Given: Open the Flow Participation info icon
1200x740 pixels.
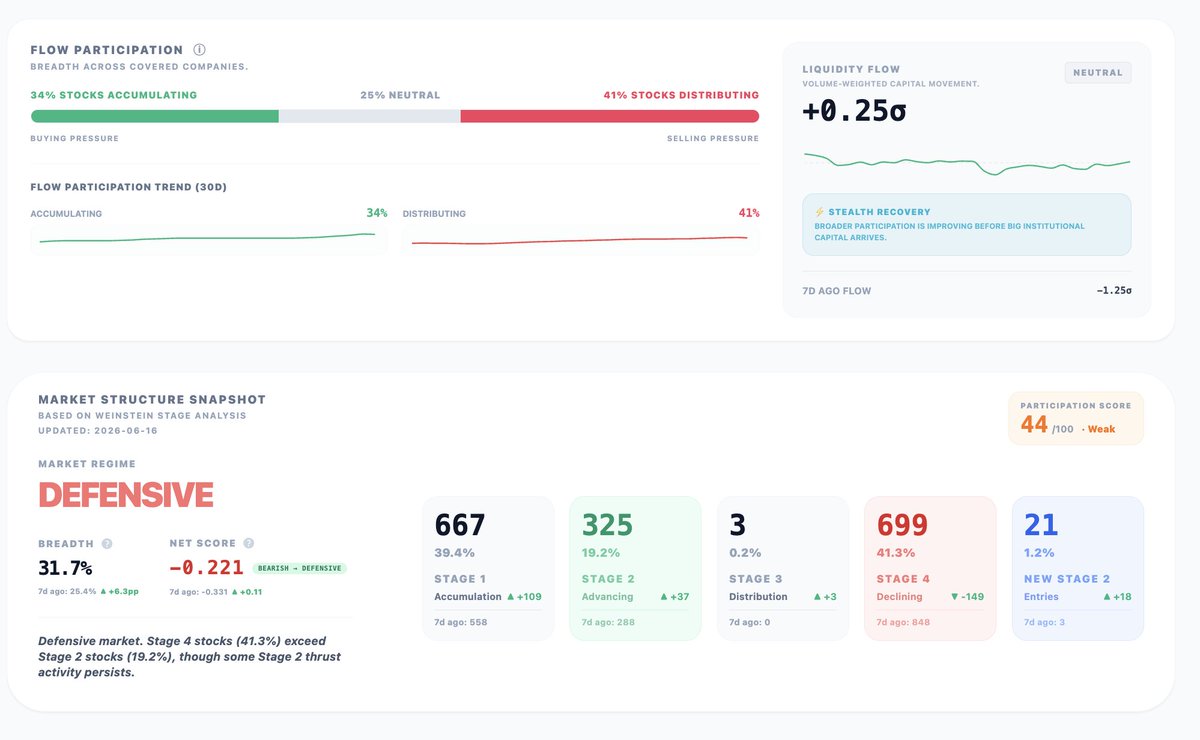Looking at the screenshot, I should [x=199, y=50].
